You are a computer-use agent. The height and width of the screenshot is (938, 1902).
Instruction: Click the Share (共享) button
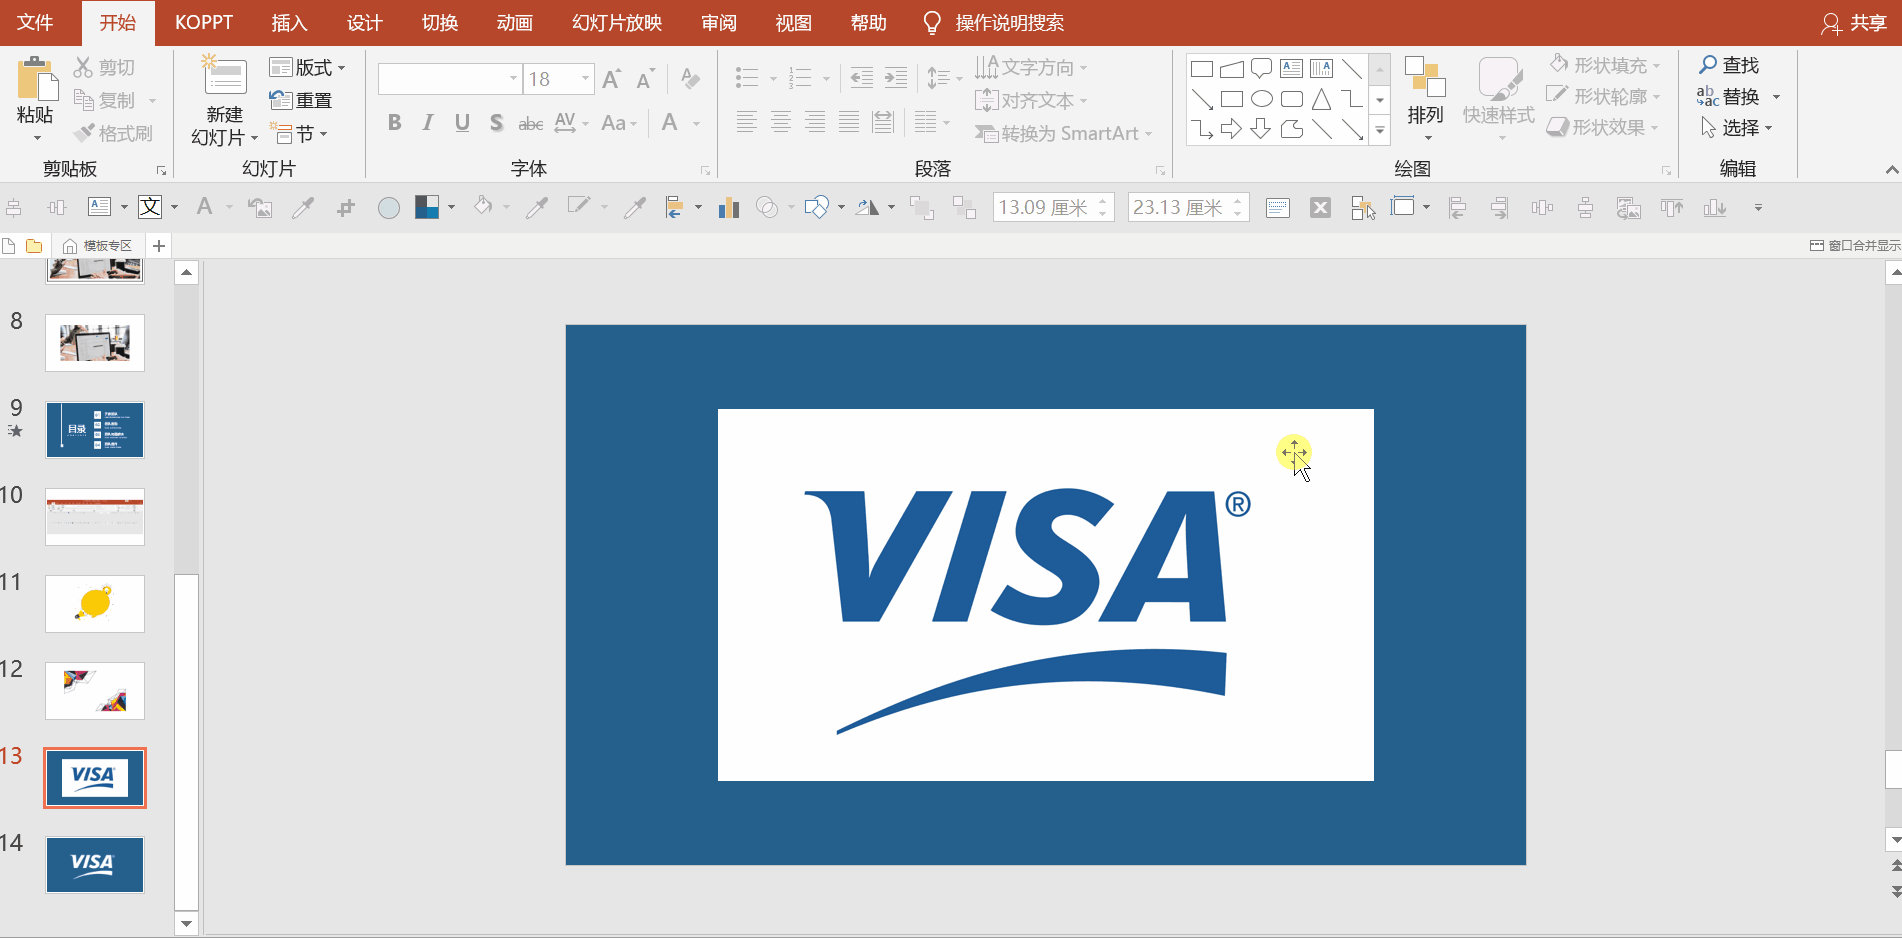click(1855, 23)
